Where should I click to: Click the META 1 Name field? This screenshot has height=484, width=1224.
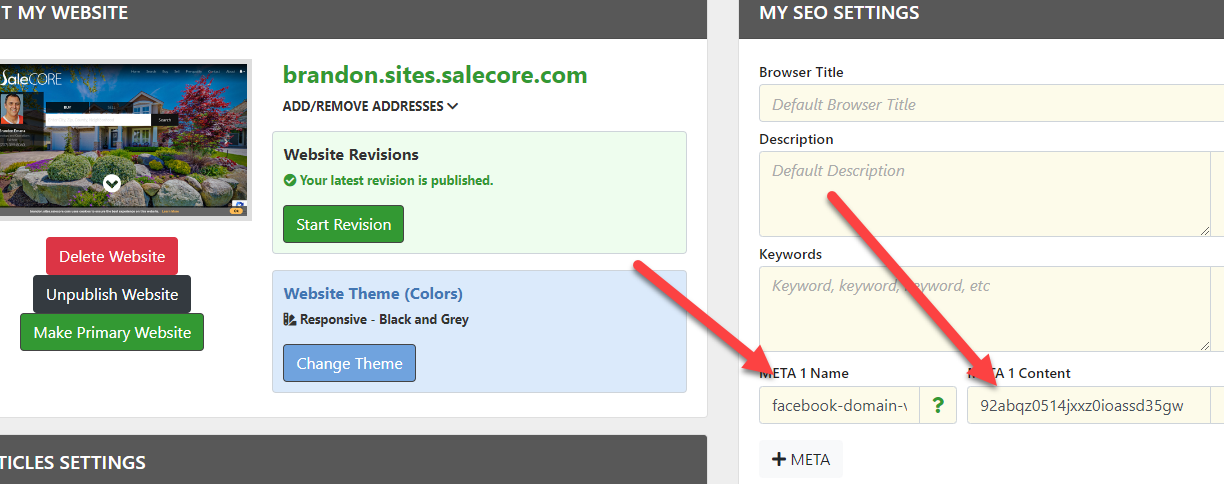[x=839, y=406]
